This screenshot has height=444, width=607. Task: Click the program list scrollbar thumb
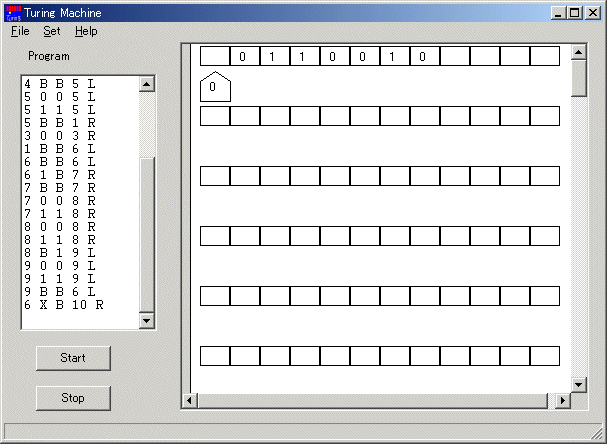point(147,235)
